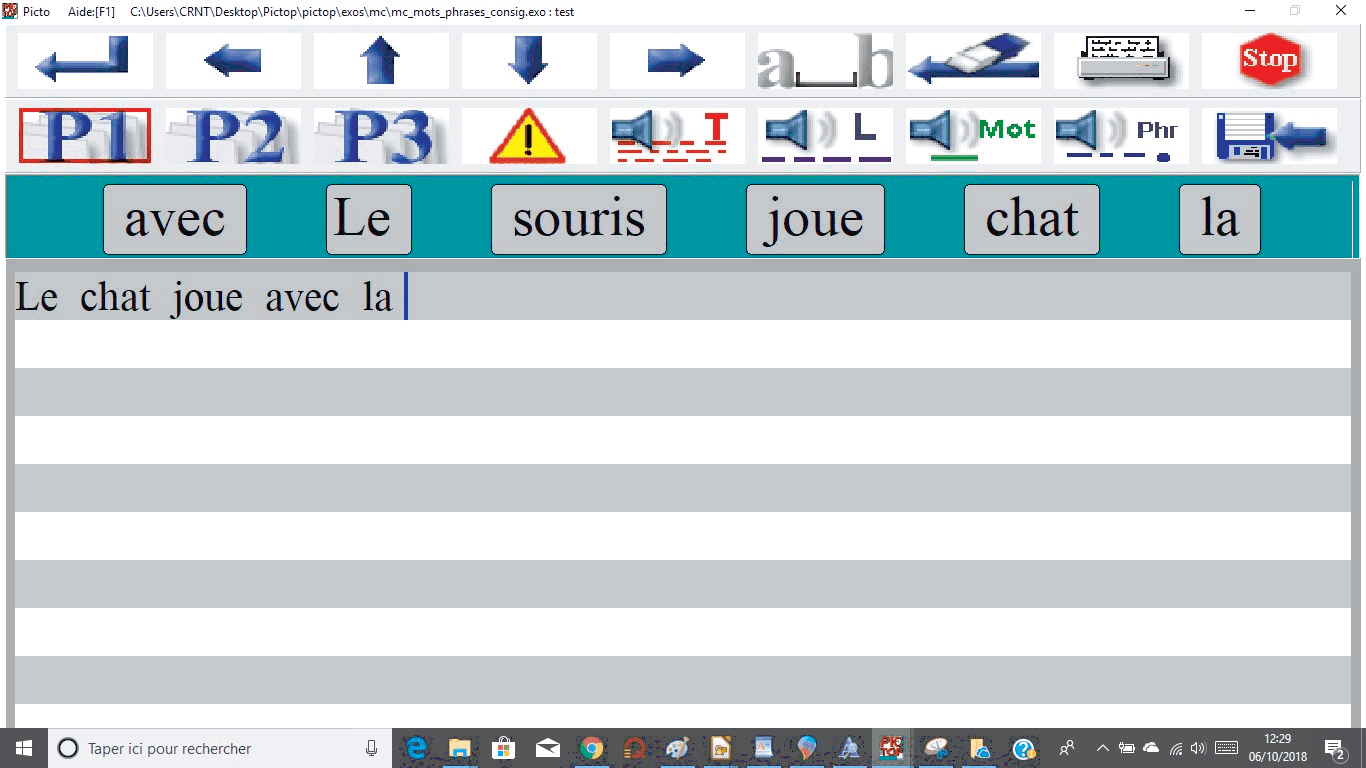Click the up arrow toolbar icon
The image size is (1366, 768).
click(x=380, y=61)
